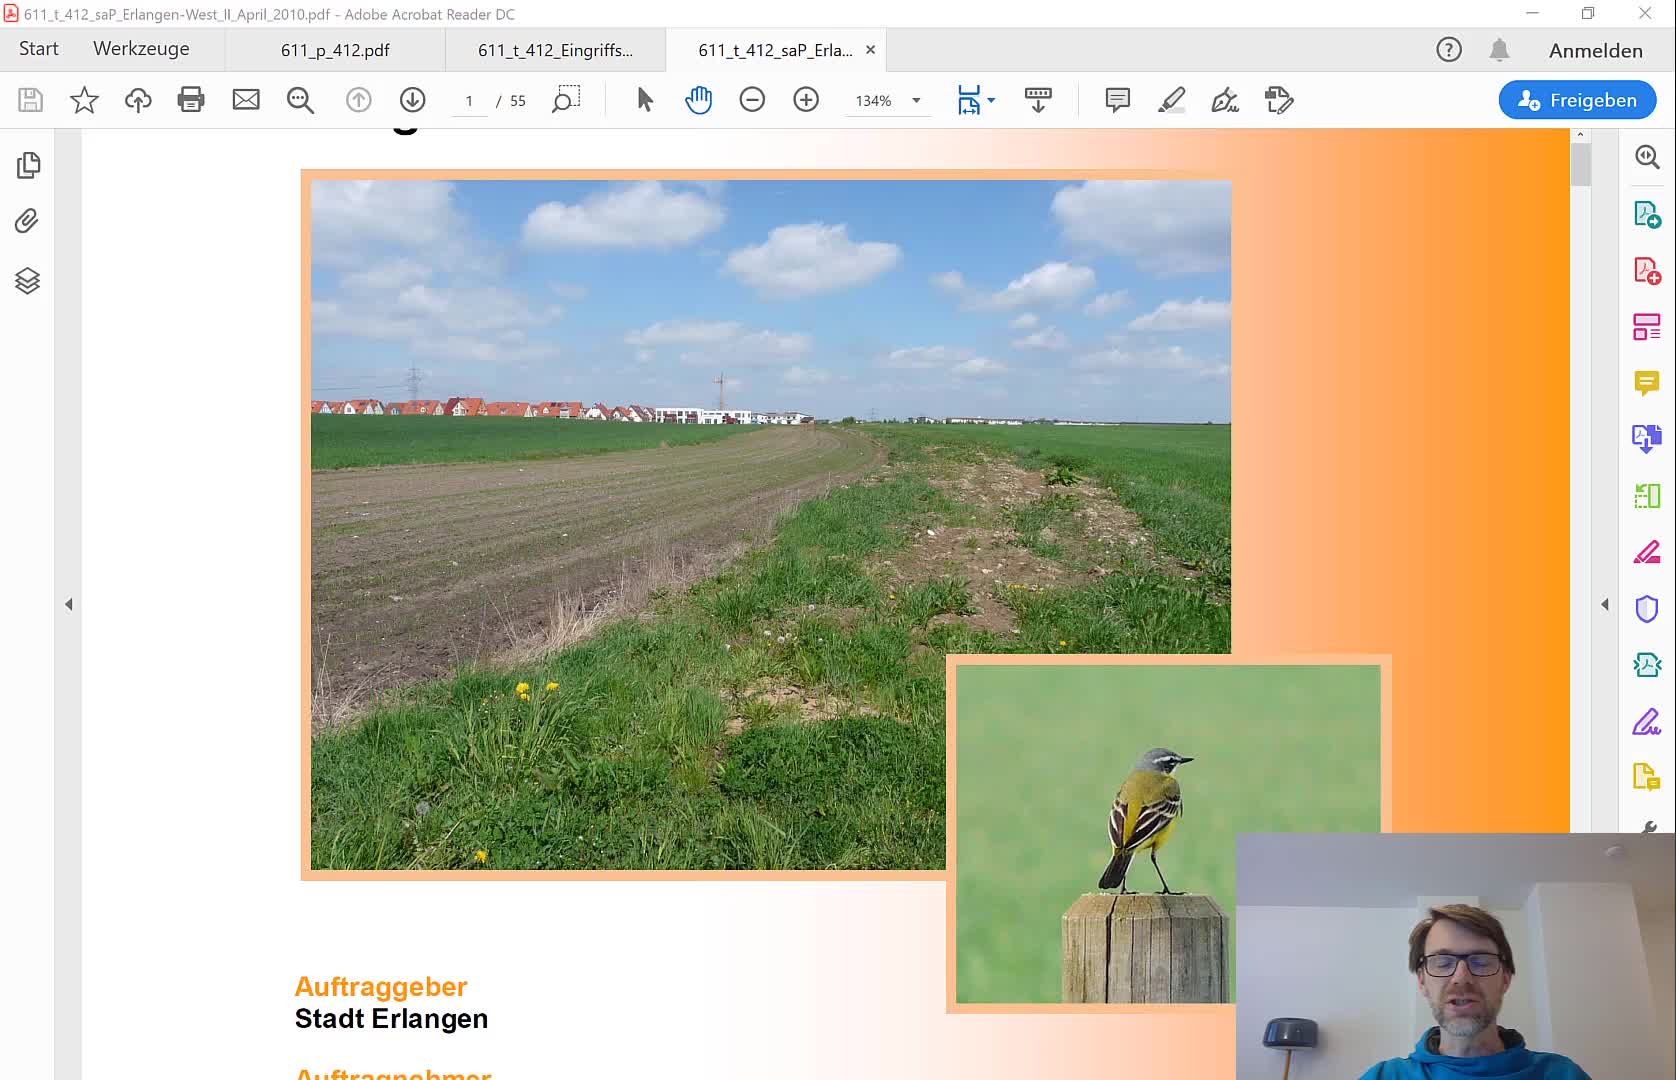Switch to the Werkzeuge tab
Image resolution: width=1676 pixels, height=1080 pixels.
coord(140,48)
